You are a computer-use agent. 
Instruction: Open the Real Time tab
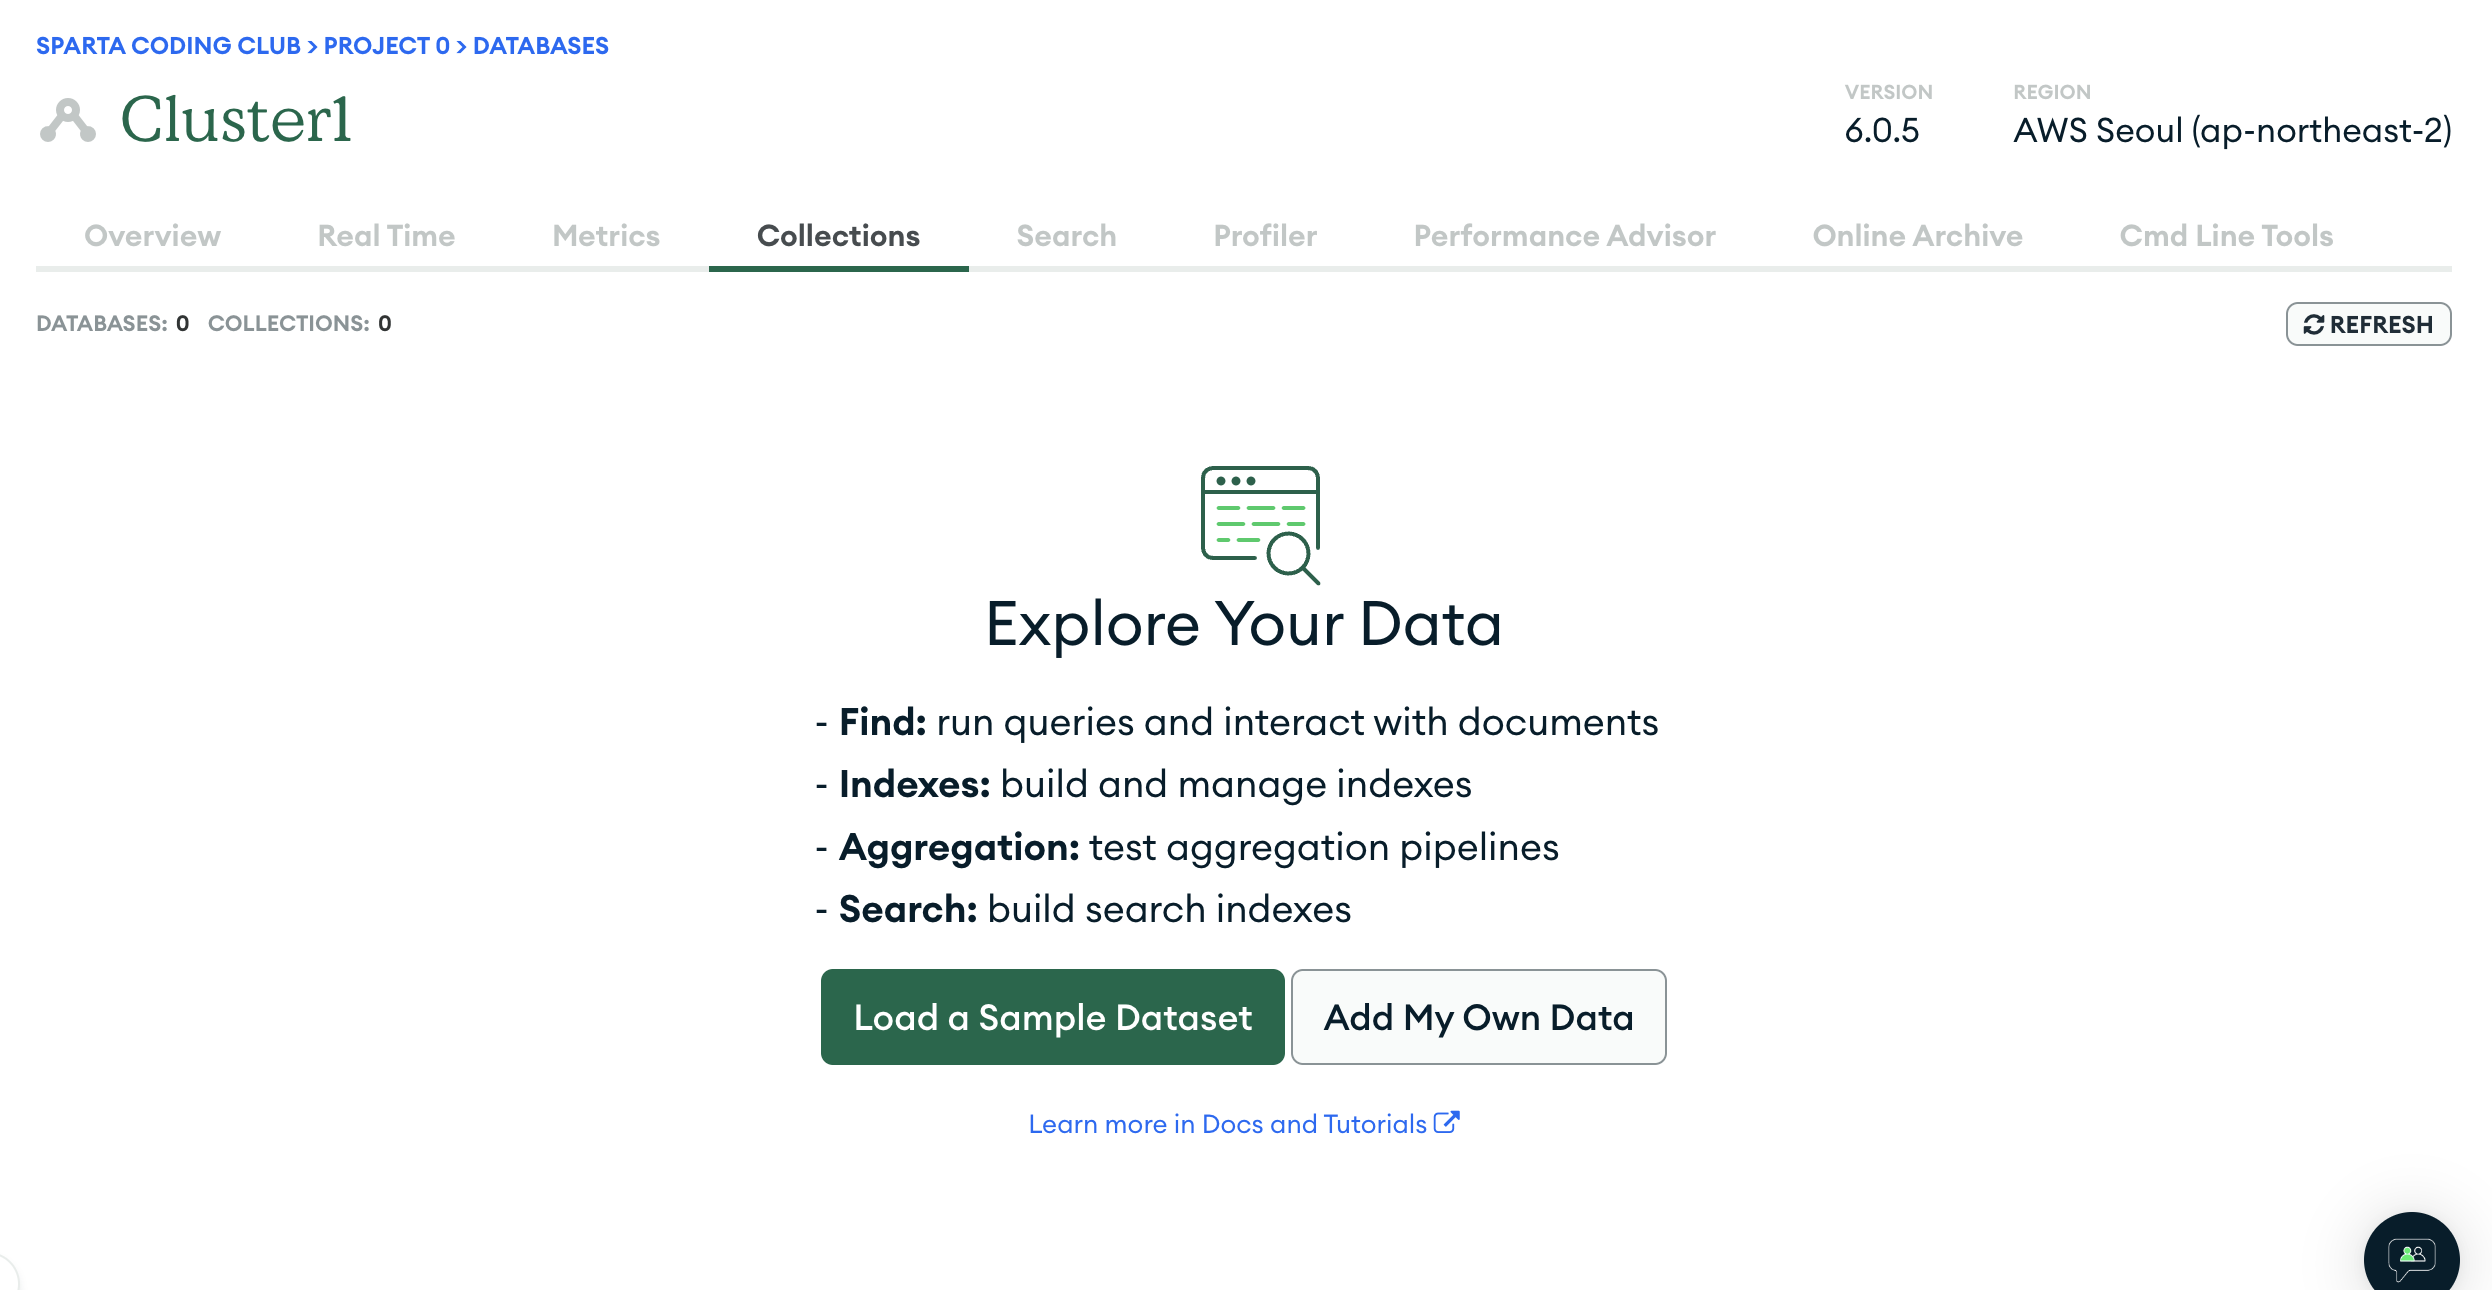(386, 236)
